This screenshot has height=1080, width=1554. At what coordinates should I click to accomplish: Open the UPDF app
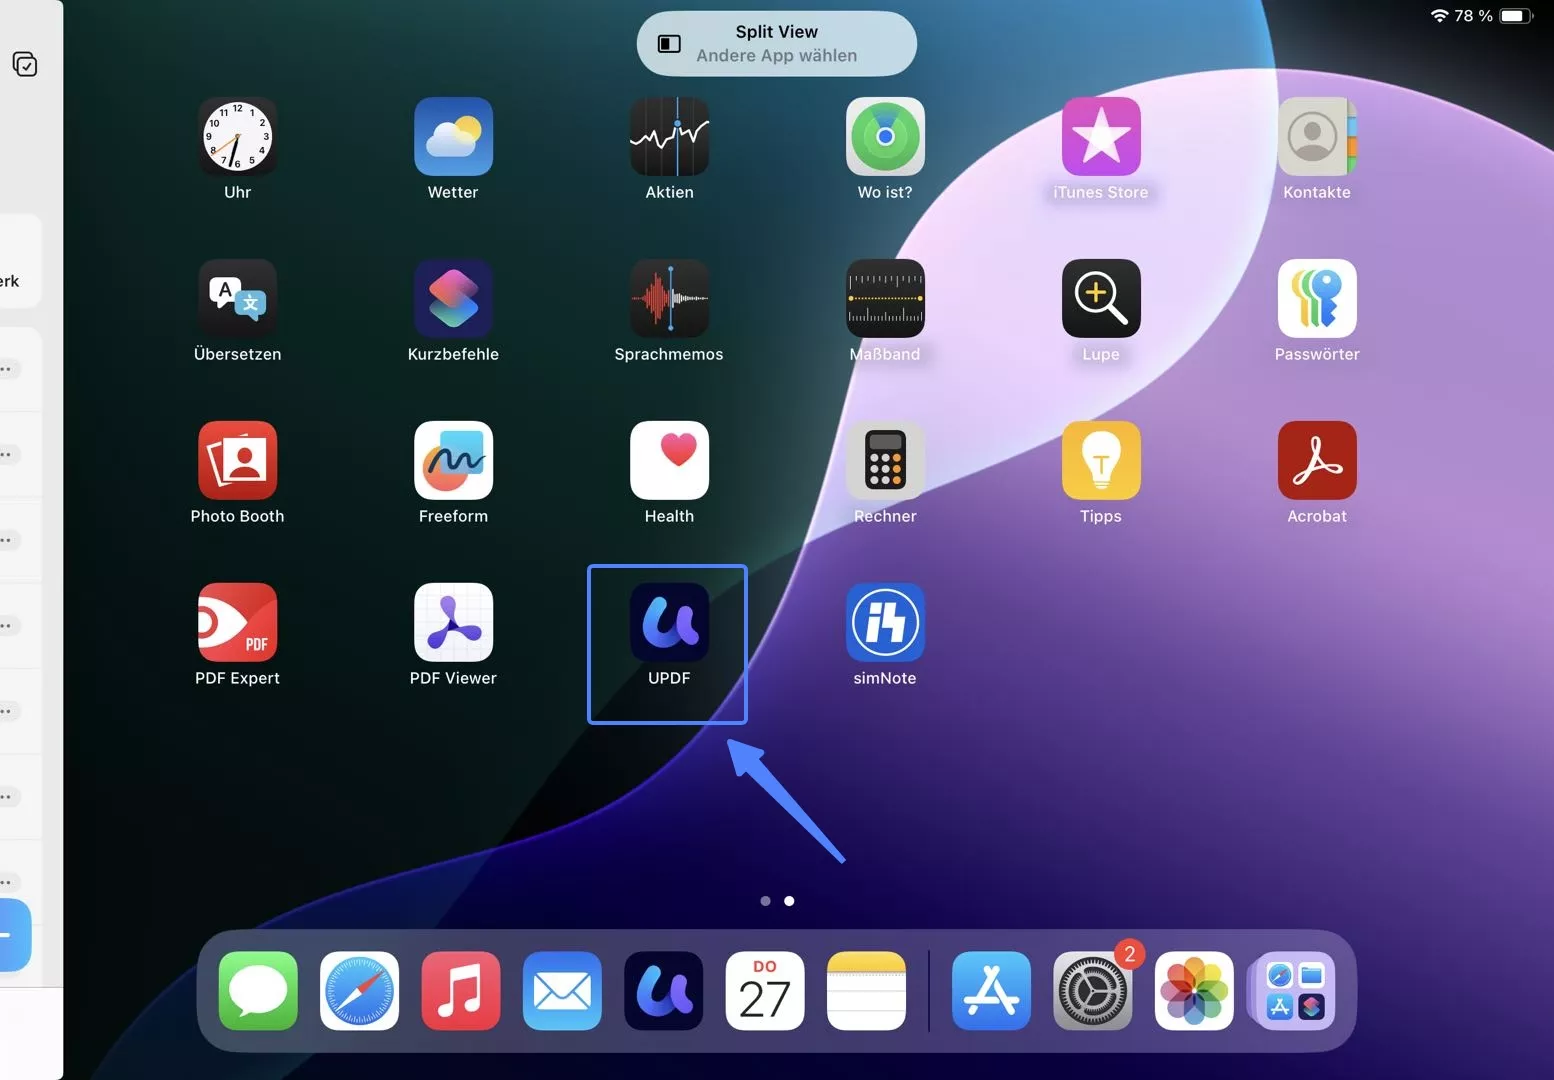point(667,622)
